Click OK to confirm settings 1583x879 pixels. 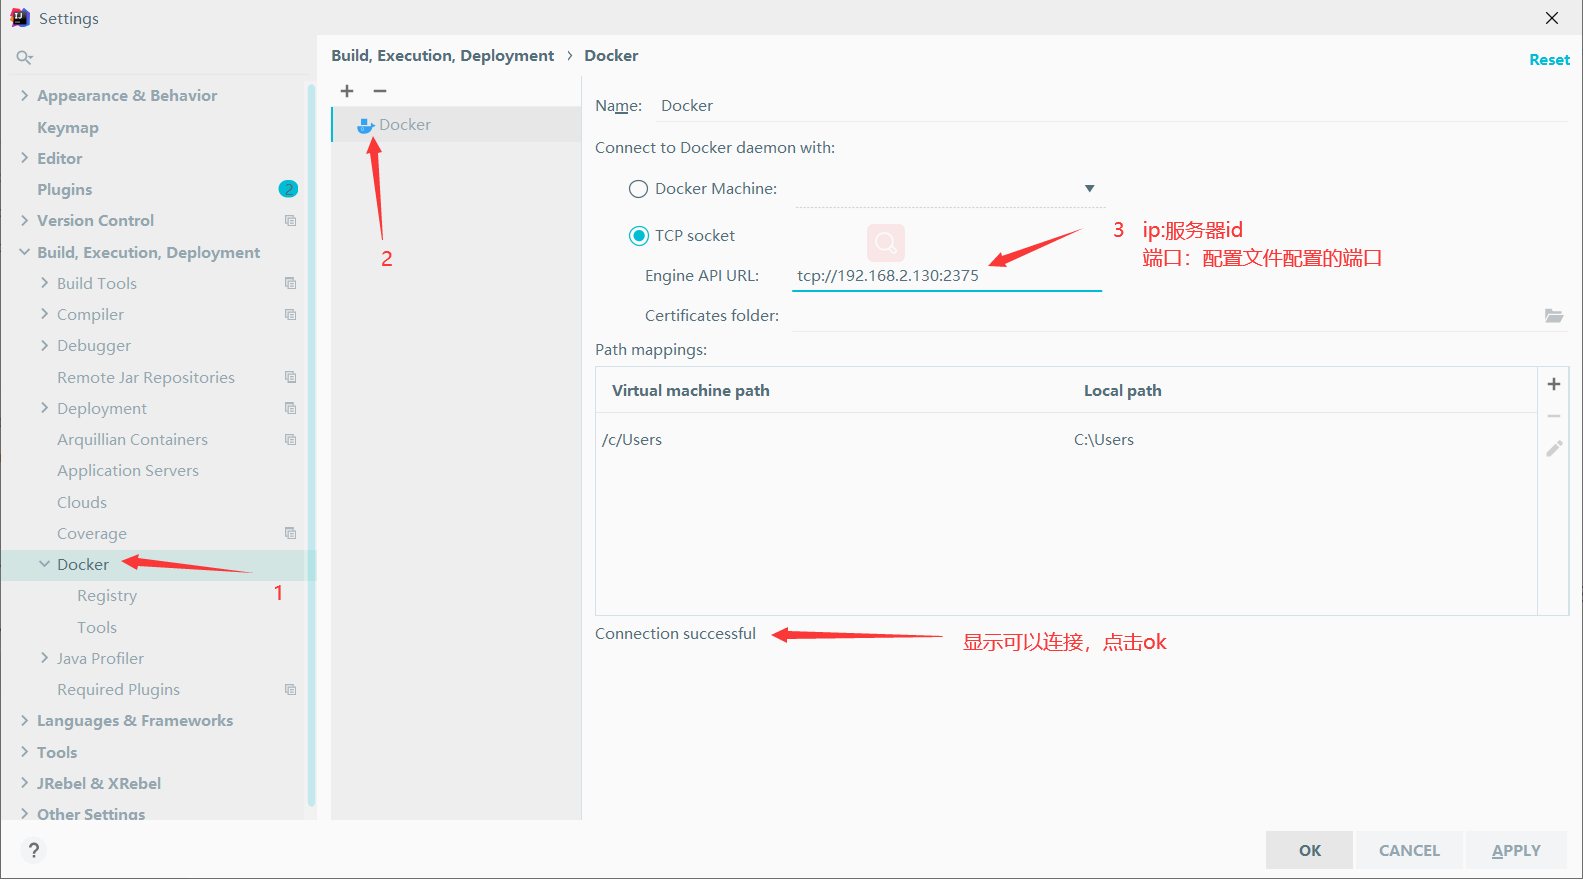1309,850
